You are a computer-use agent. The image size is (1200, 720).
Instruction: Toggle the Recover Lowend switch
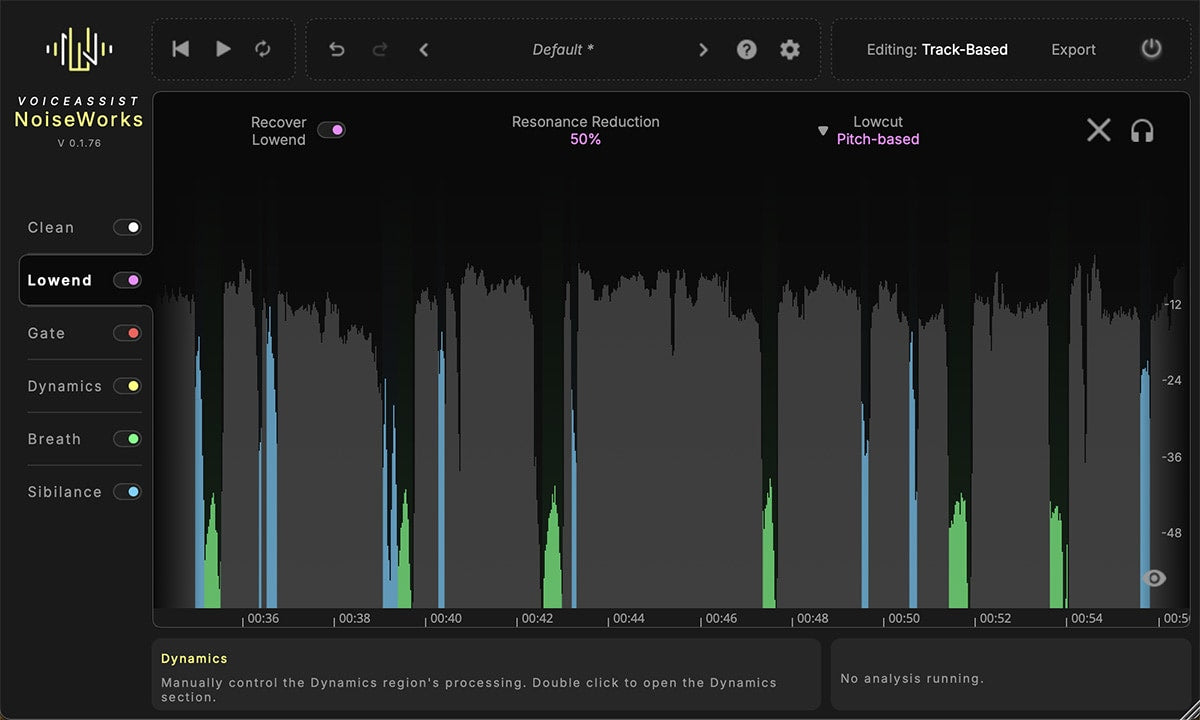point(331,130)
